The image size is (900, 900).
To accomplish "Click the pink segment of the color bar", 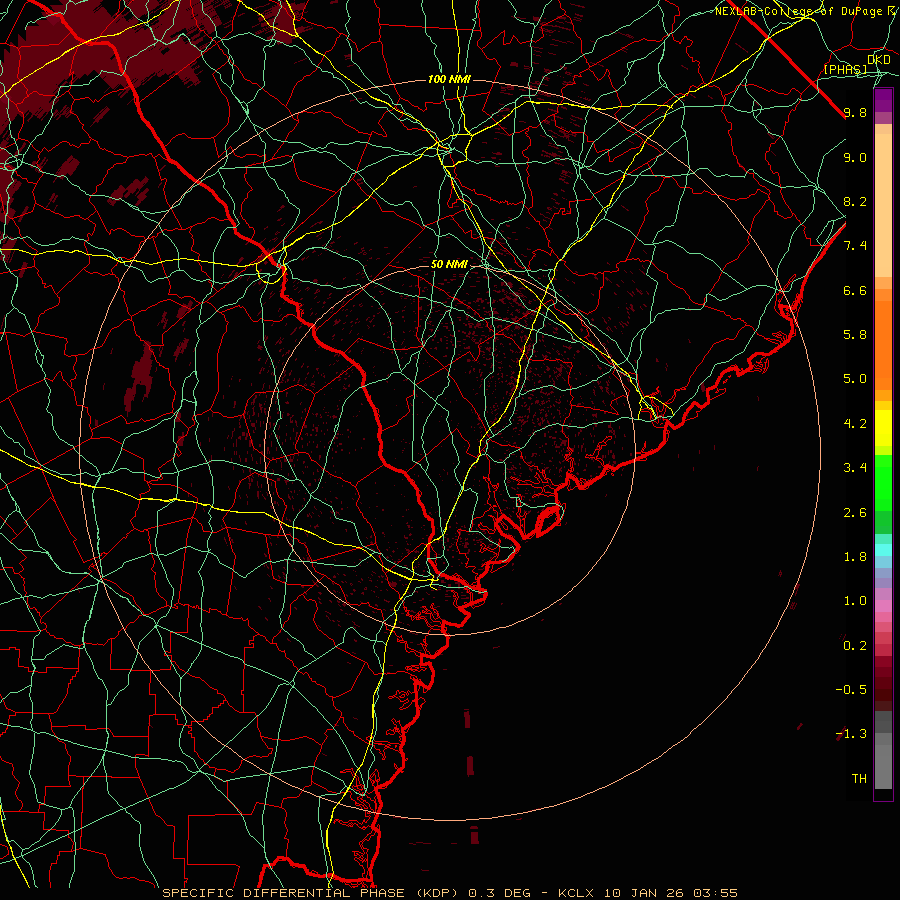I will point(883,606).
